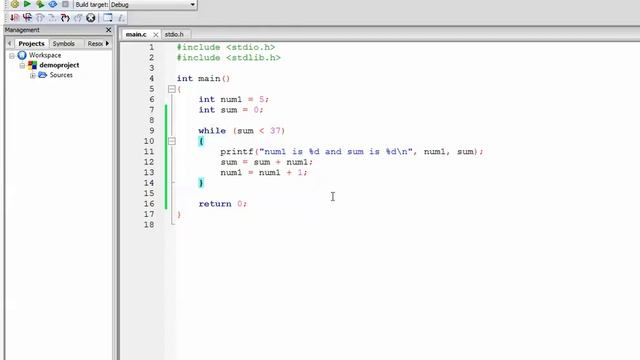The width and height of the screenshot is (640, 360).
Task: Select the Workspace tree item
Action: [45, 55]
